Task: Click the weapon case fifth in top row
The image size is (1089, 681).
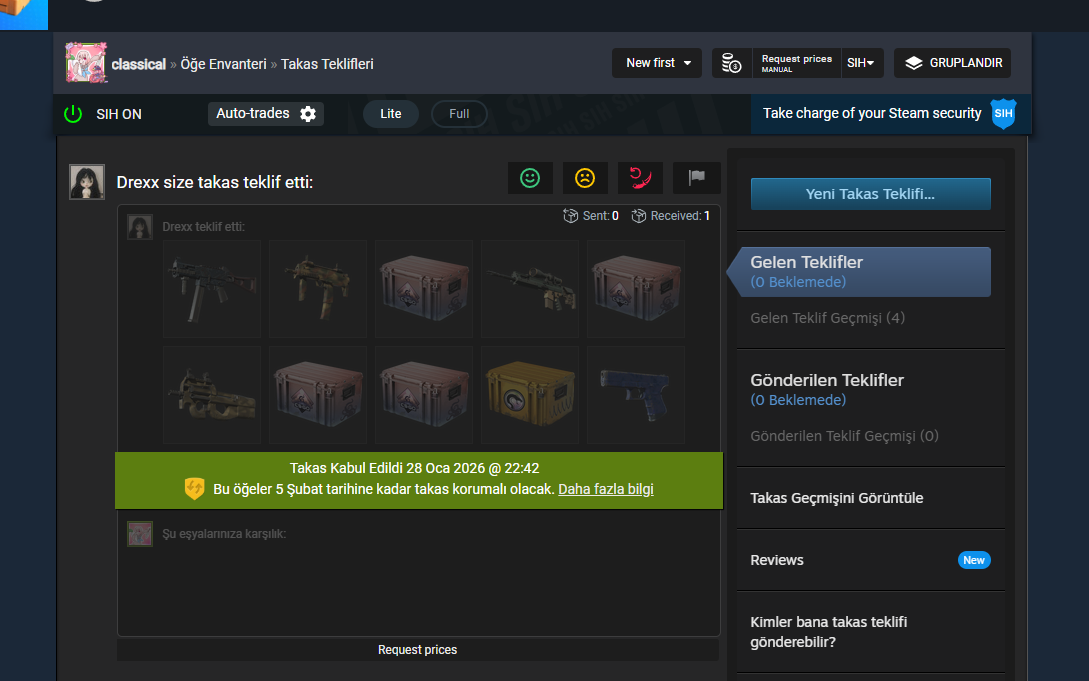Action: click(x=635, y=289)
